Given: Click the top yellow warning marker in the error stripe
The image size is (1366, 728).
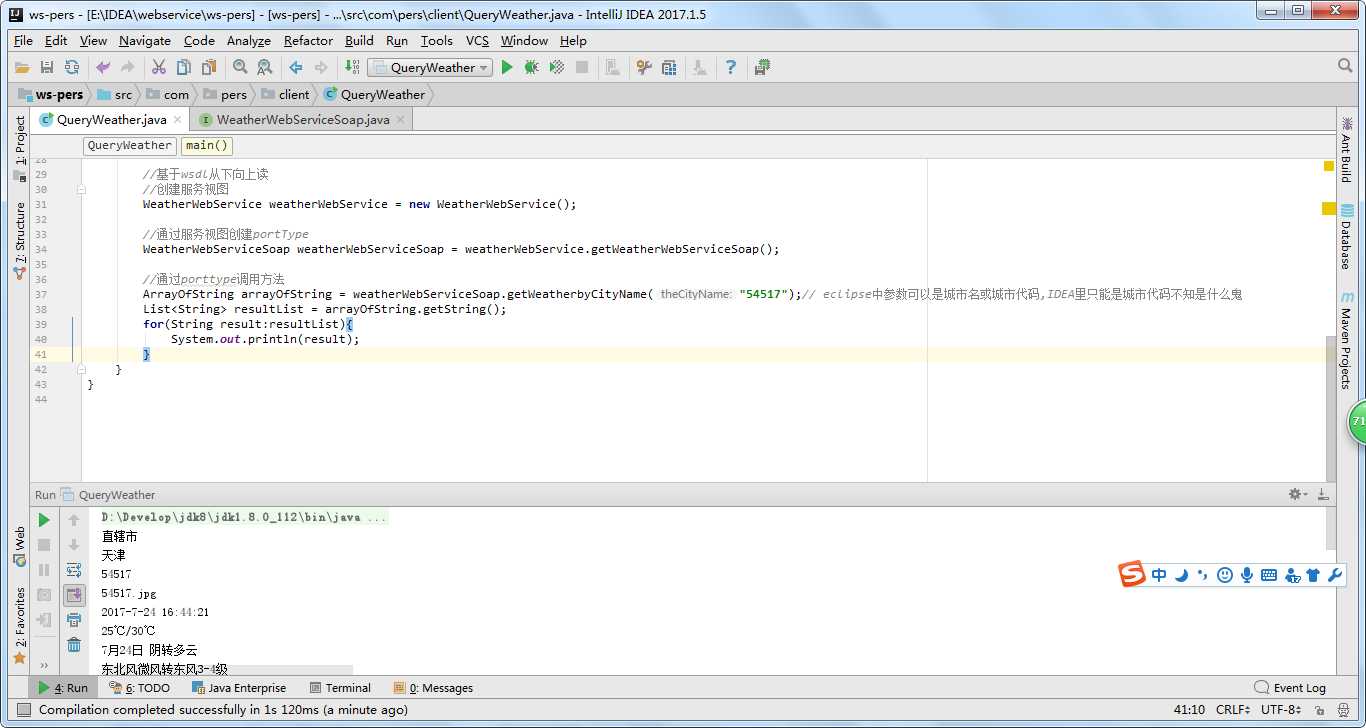Looking at the screenshot, I should coord(1329,165).
